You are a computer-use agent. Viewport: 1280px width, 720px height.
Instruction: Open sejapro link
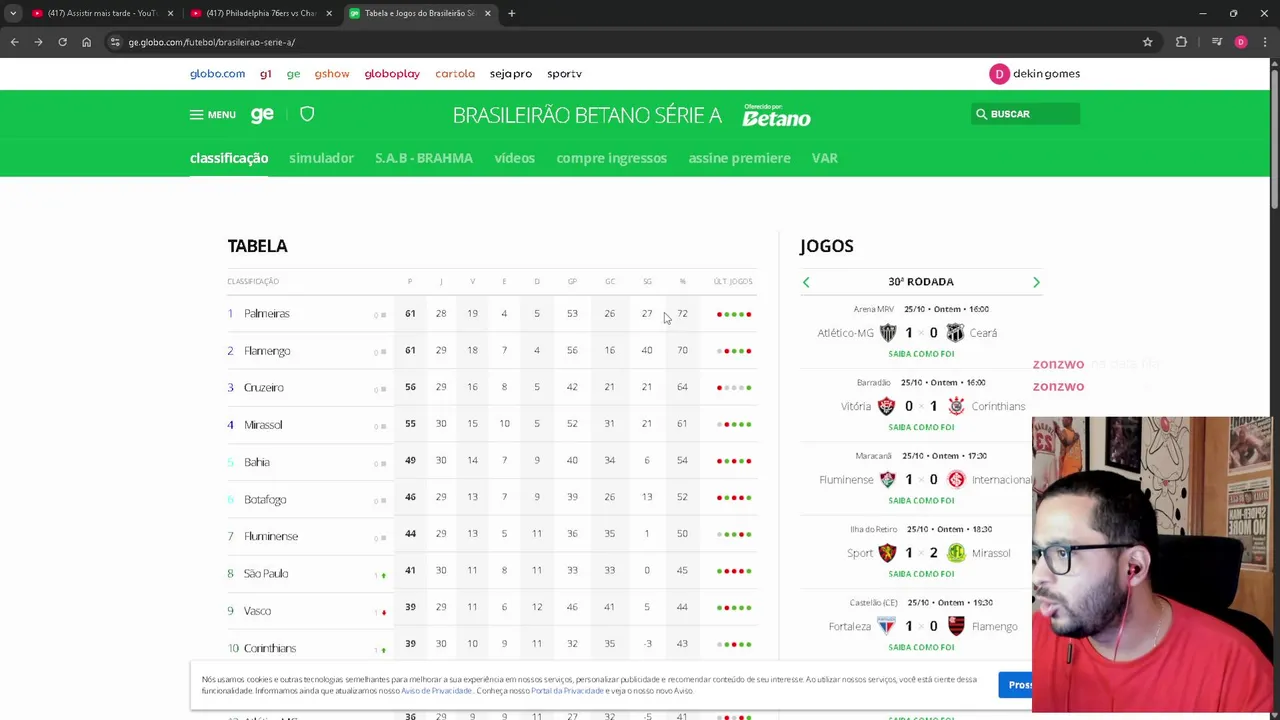click(511, 73)
